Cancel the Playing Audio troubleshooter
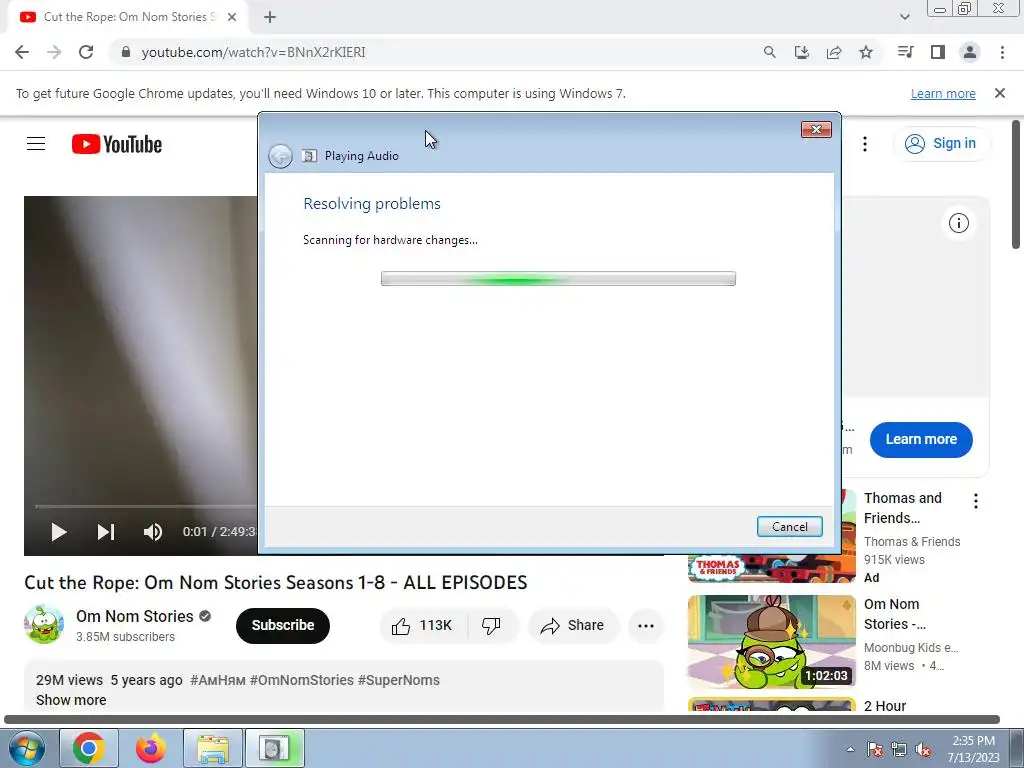Viewport: 1024px width, 768px height. [790, 526]
